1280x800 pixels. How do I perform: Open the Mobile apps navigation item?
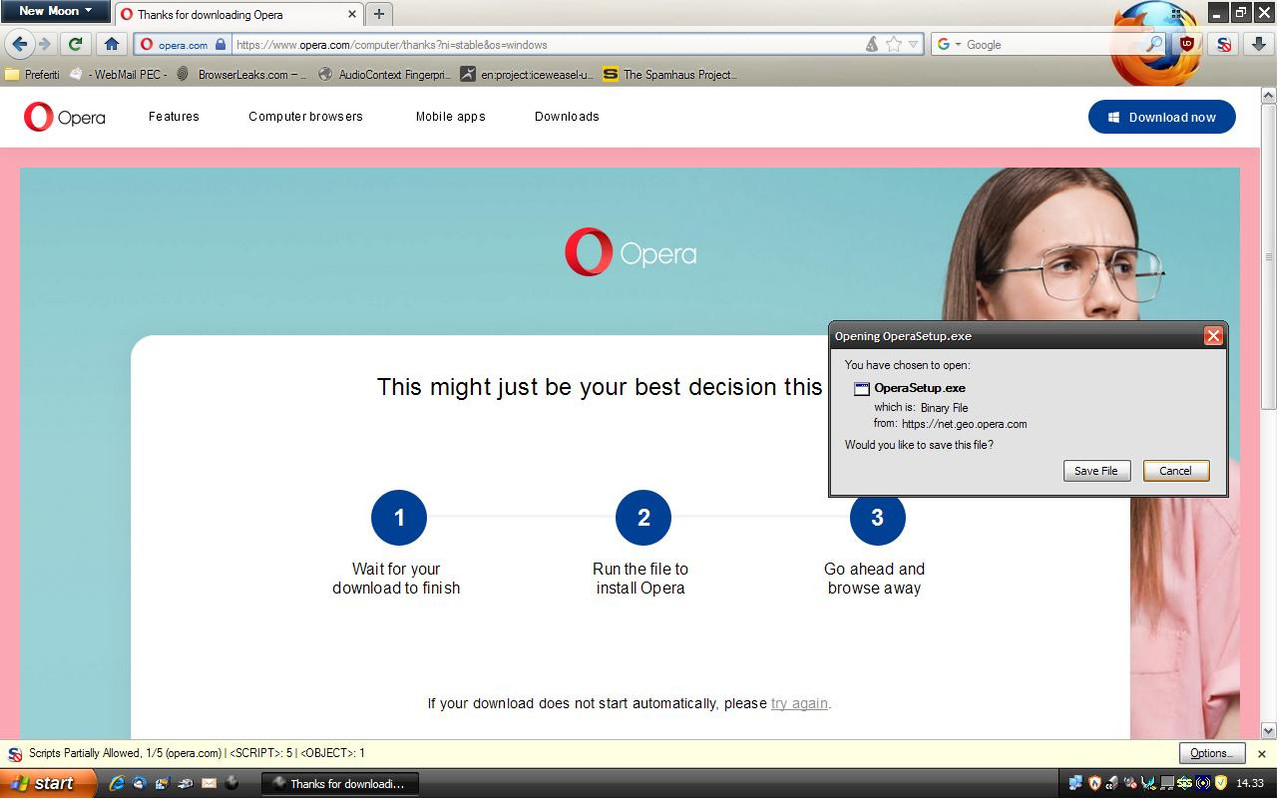point(451,117)
